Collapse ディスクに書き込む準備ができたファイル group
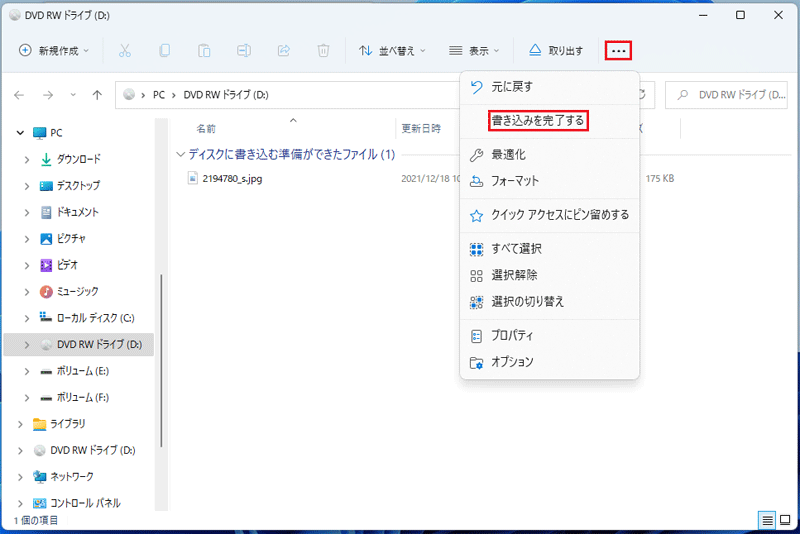 click(180, 155)
